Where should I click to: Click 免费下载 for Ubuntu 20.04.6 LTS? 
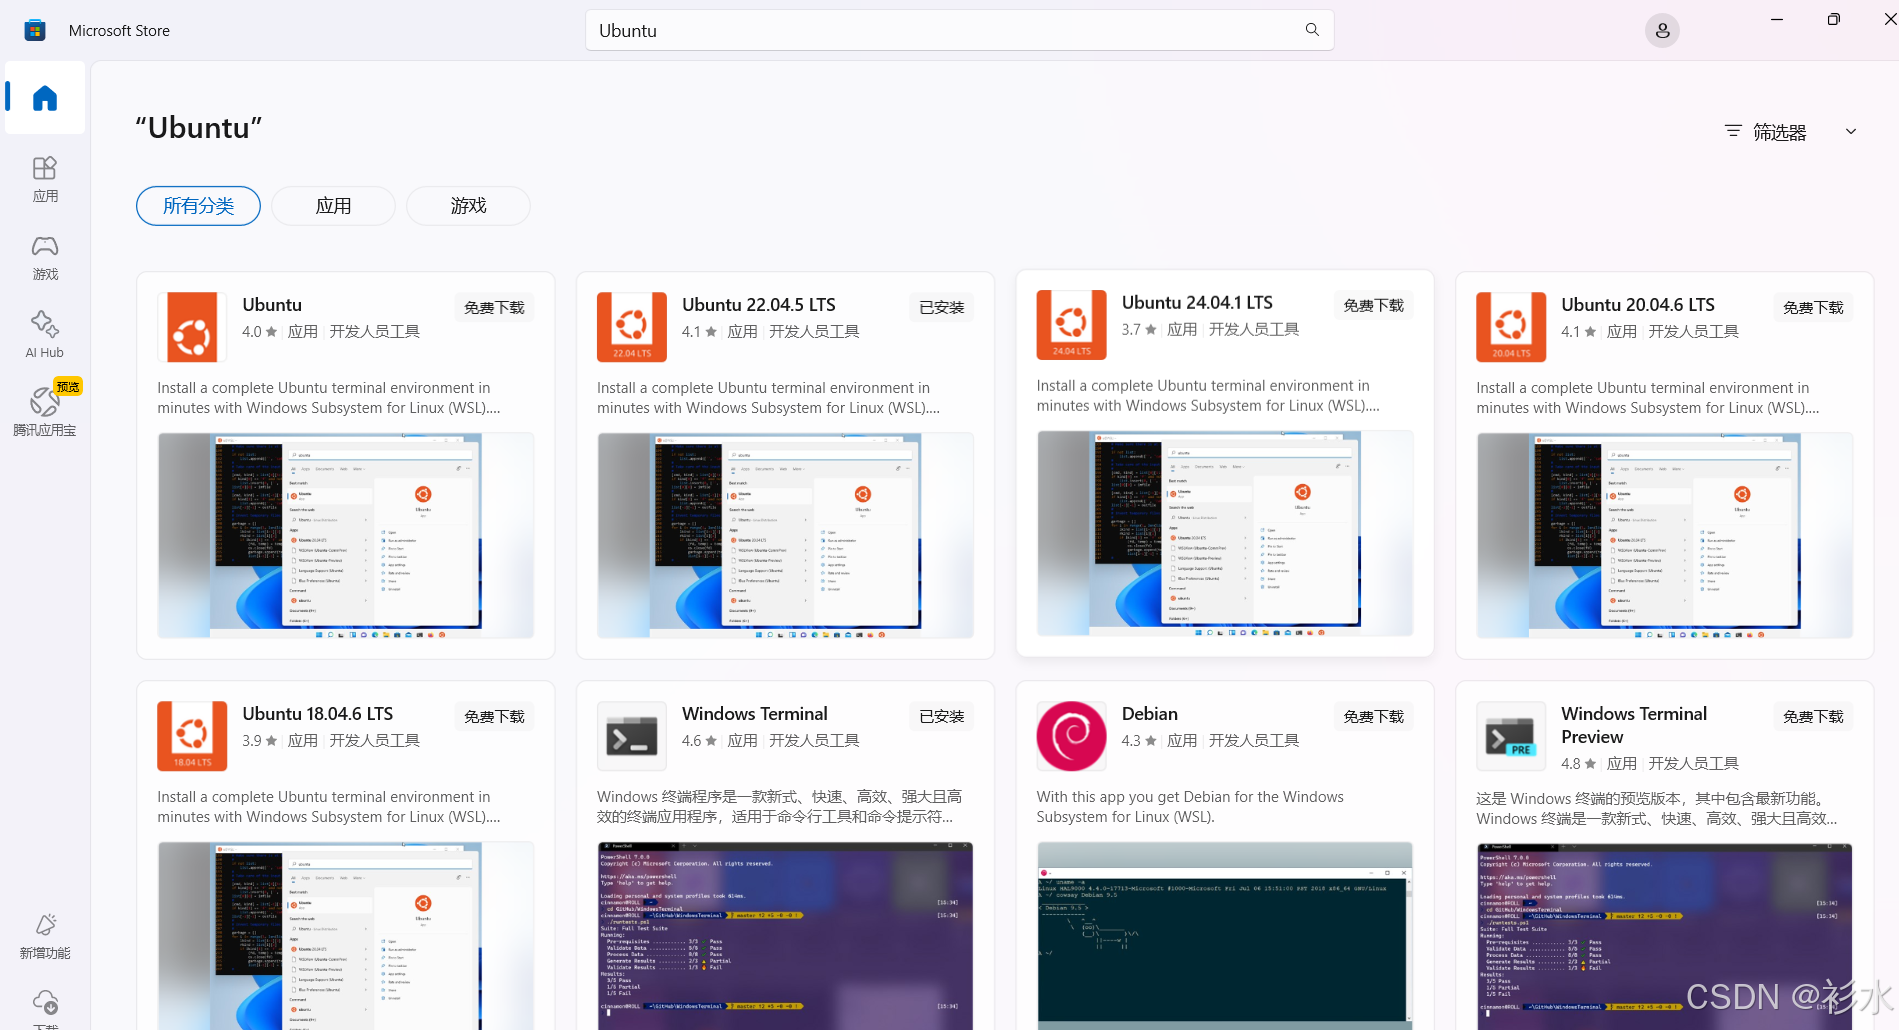(1813, 308)
